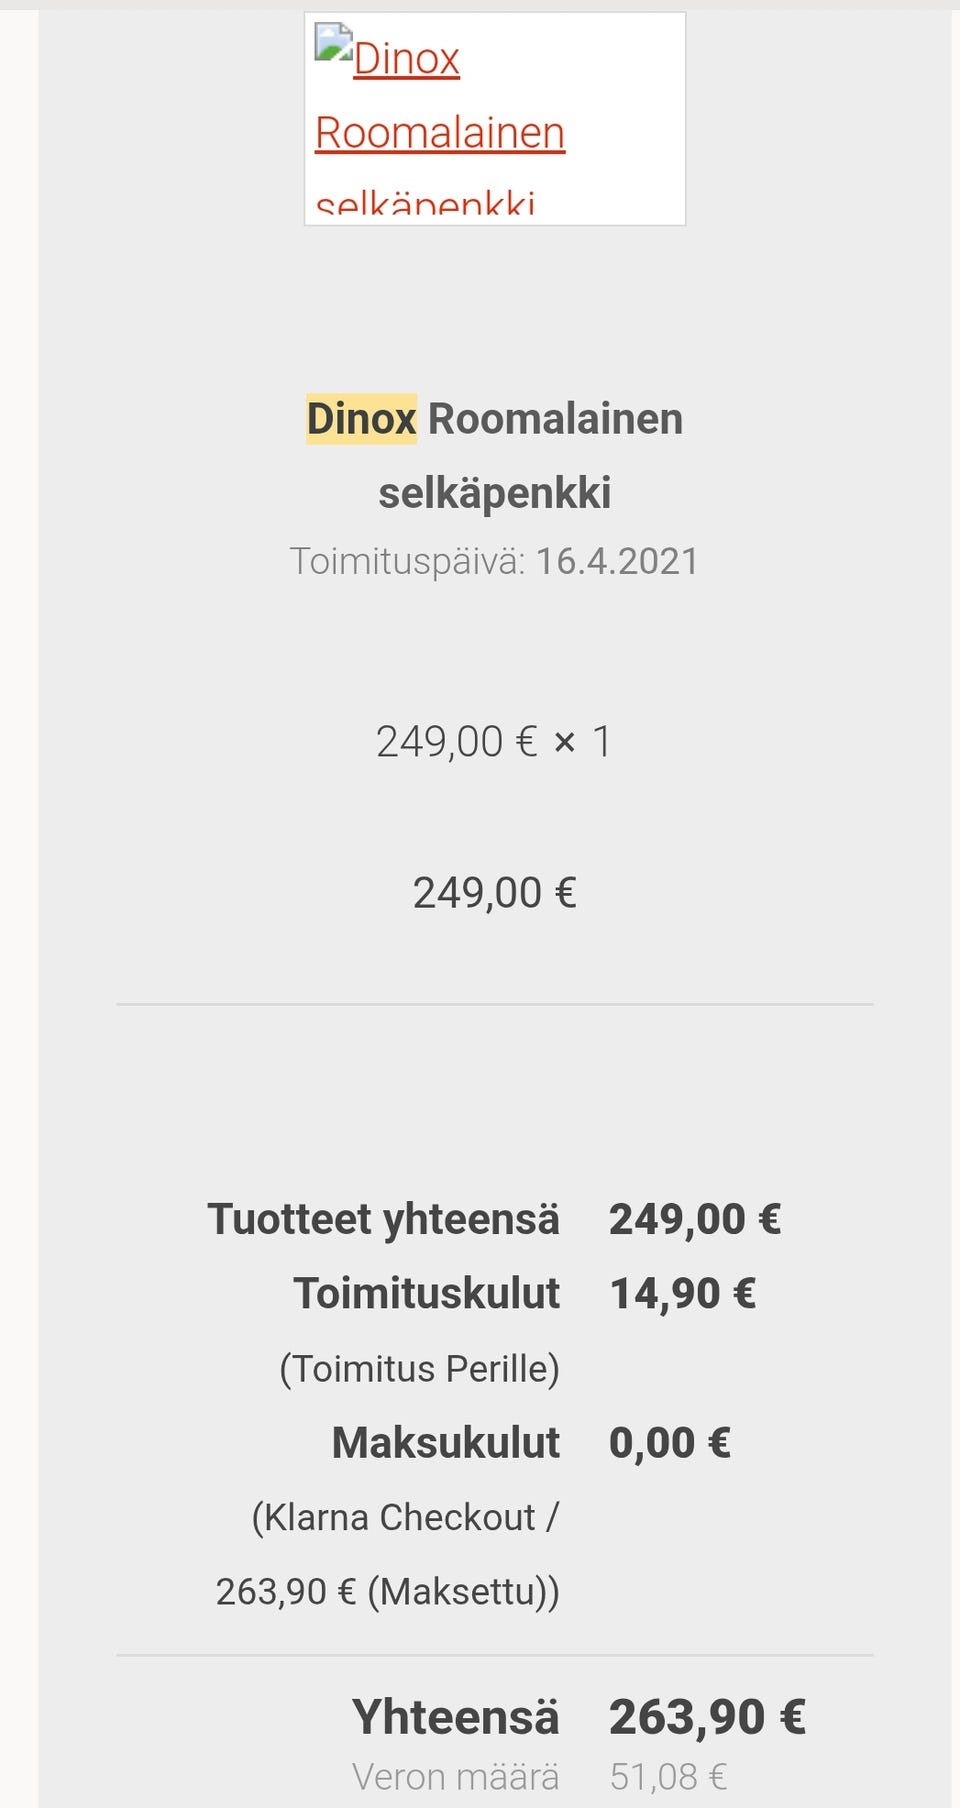Click the unit price 249,00 € × 1
Screen dimensions: 960x1808
pos(494,742)
